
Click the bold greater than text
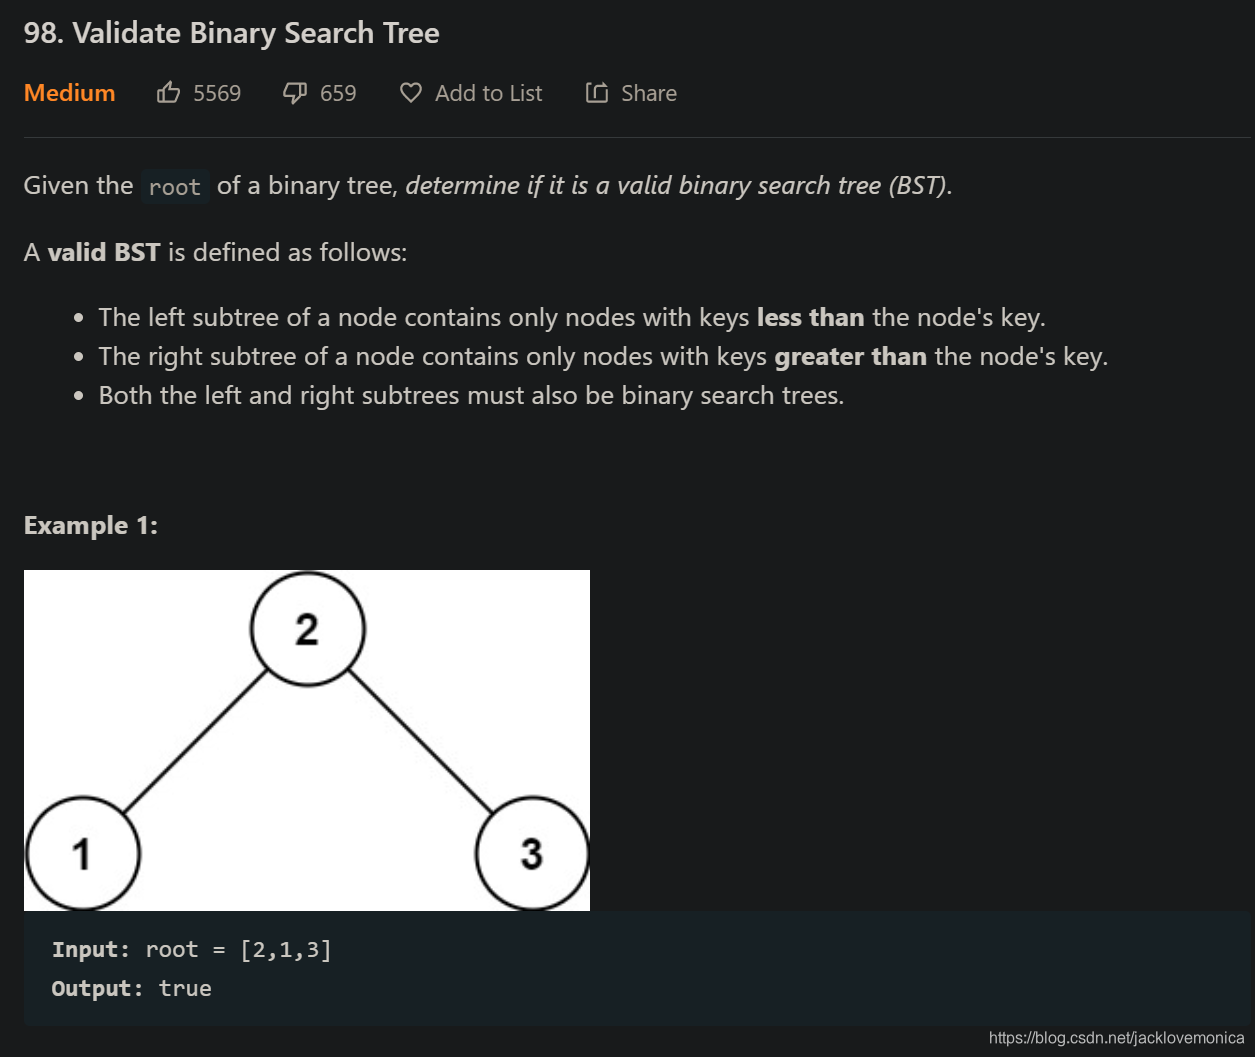tap(850, 357)
